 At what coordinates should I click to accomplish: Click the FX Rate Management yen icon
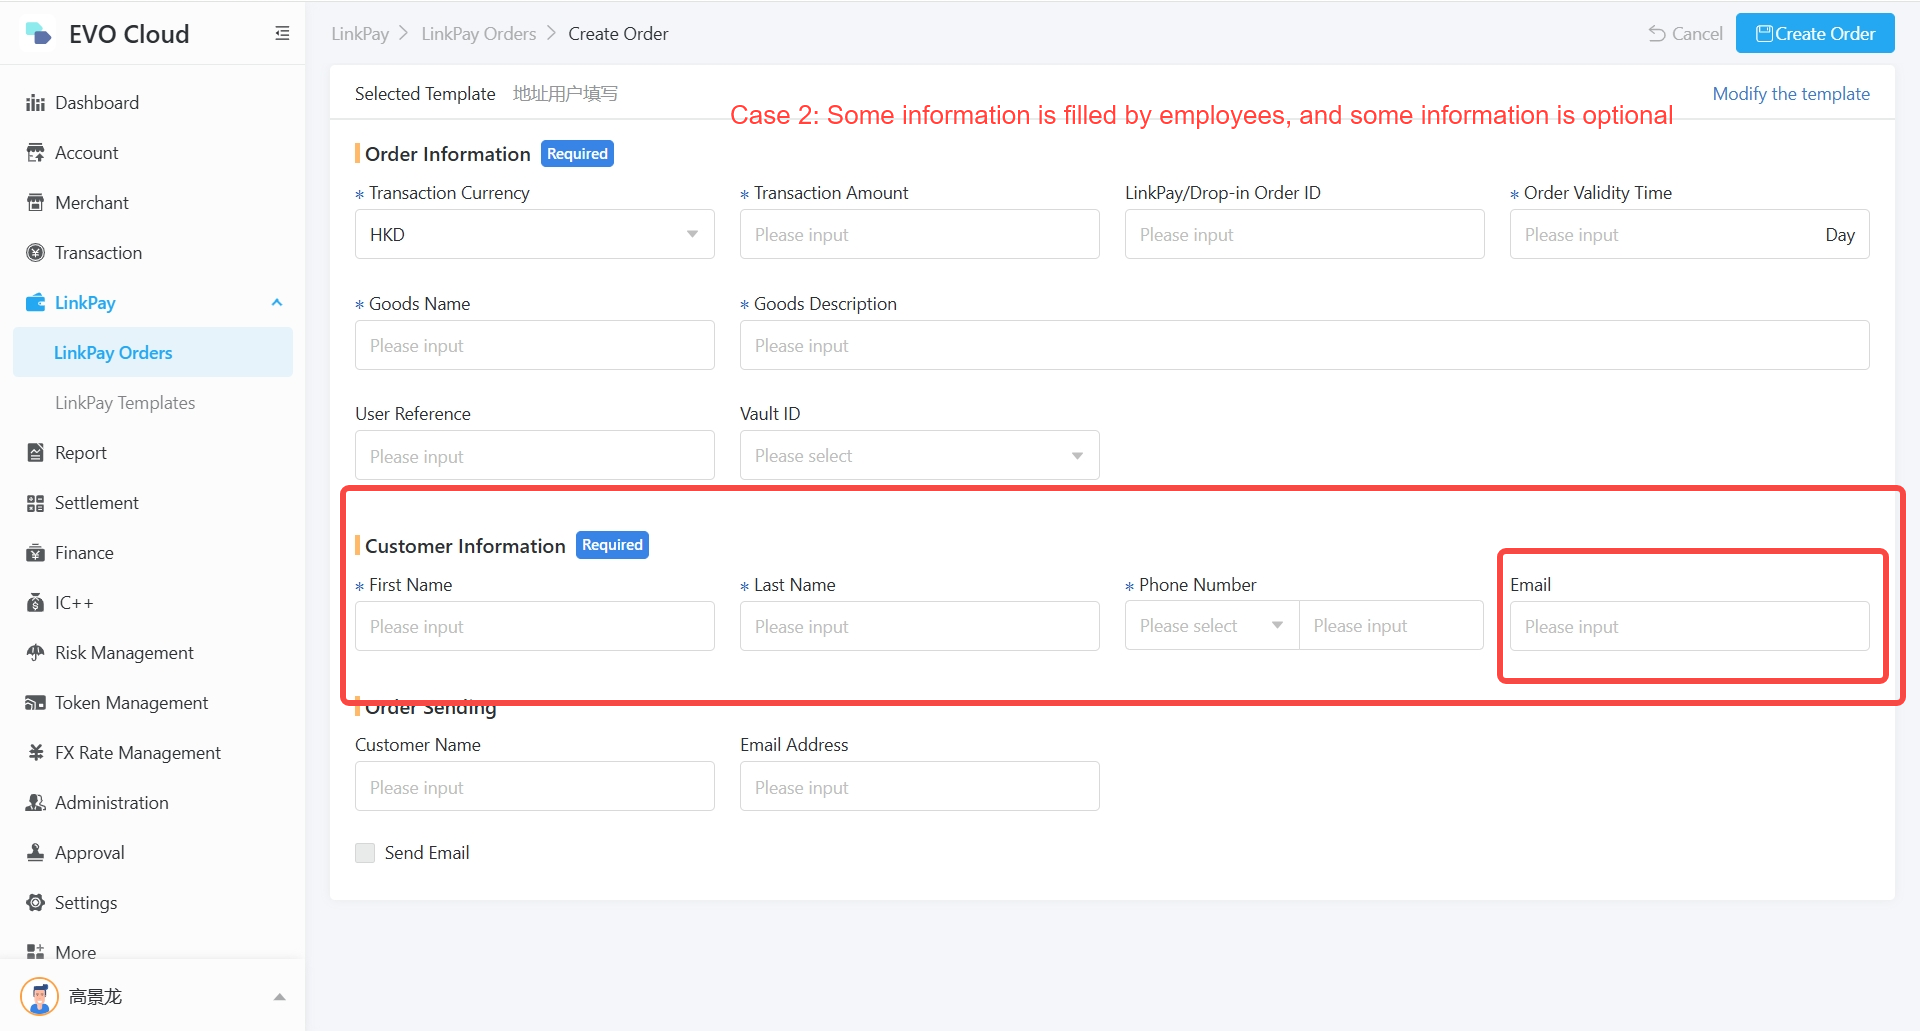tap(35, 753)
